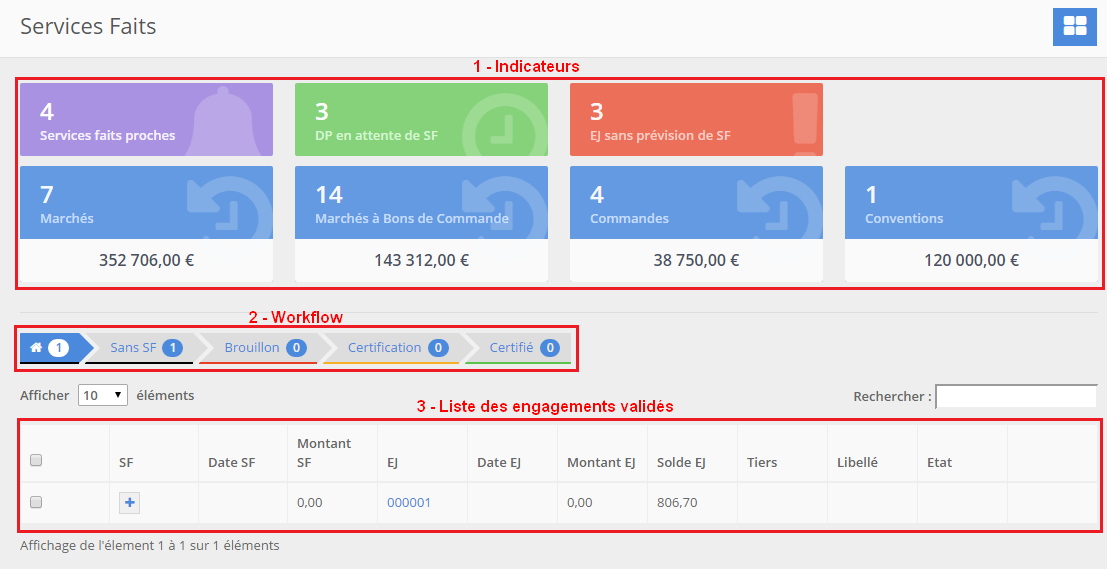Open engagement link 000001
Screen dimensions: 1107x569
coord(409,502)
